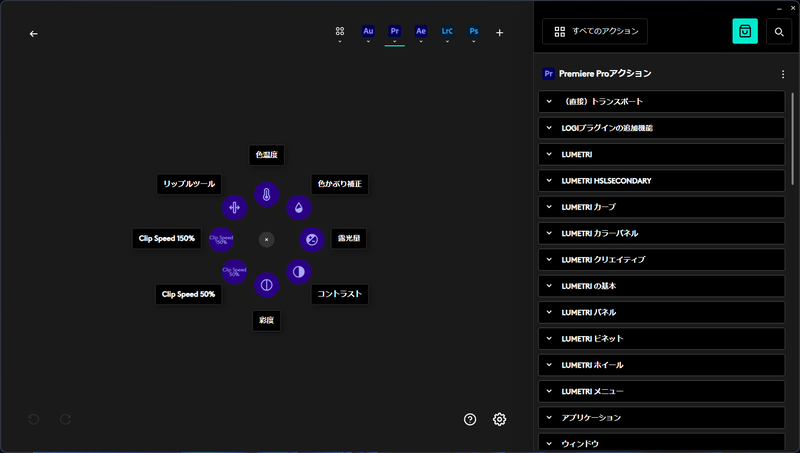
Task: Expand the LUMETRI HSLSECONDARY group
Action: (661, 181)
